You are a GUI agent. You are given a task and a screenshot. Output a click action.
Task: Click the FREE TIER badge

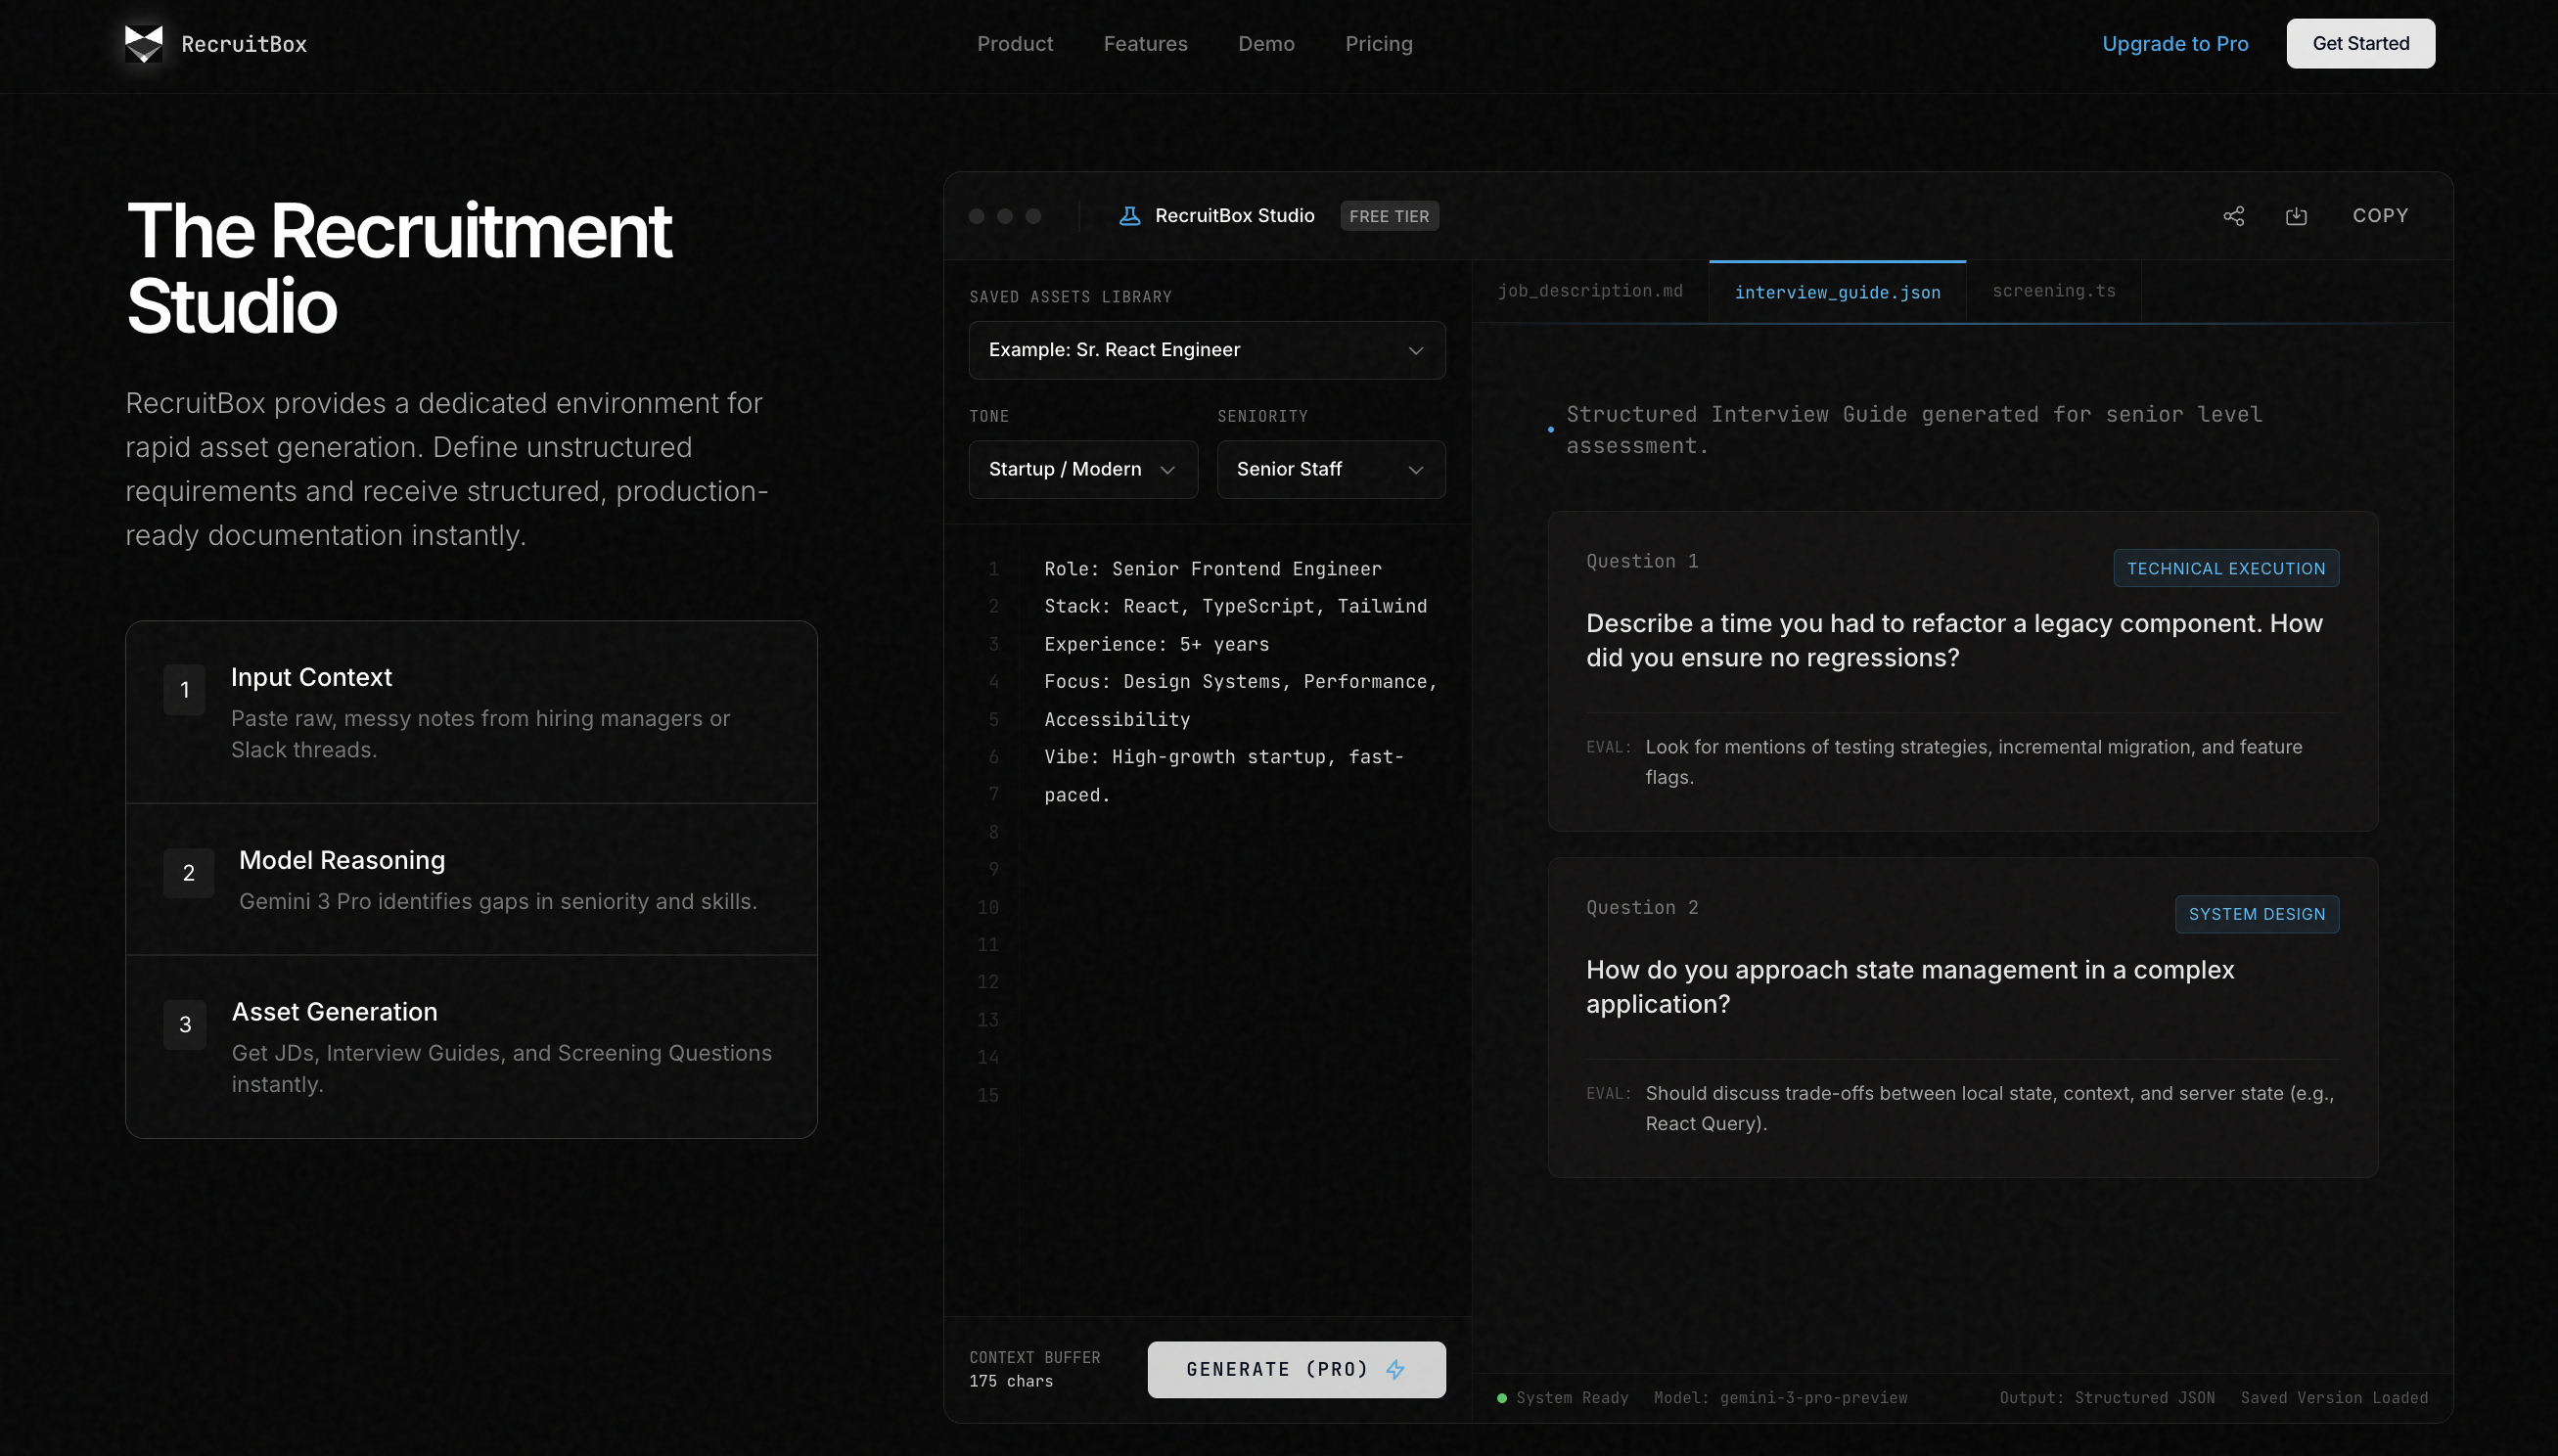point(1388,216)
